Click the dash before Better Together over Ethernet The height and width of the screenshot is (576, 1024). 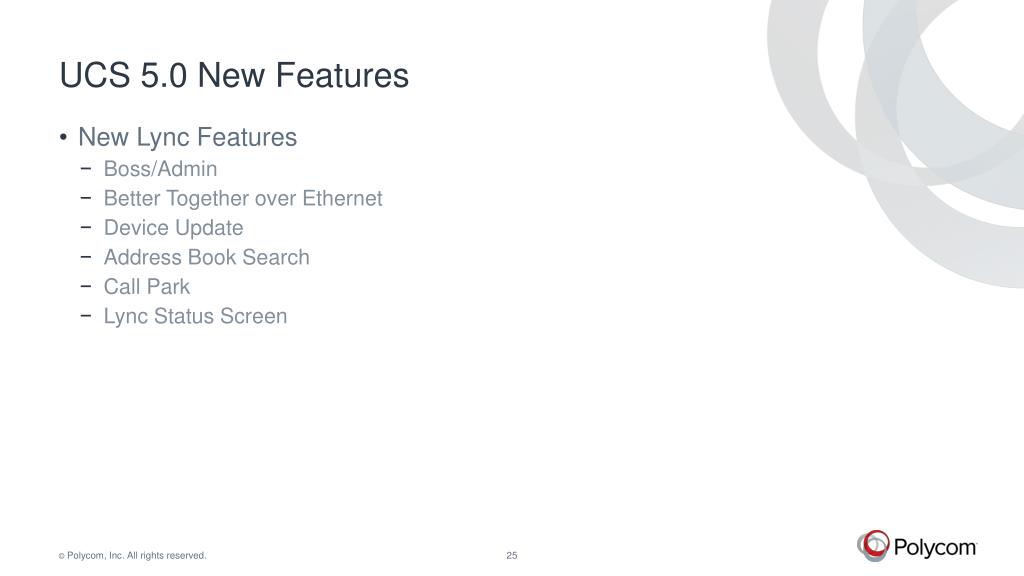pos(86,197)
